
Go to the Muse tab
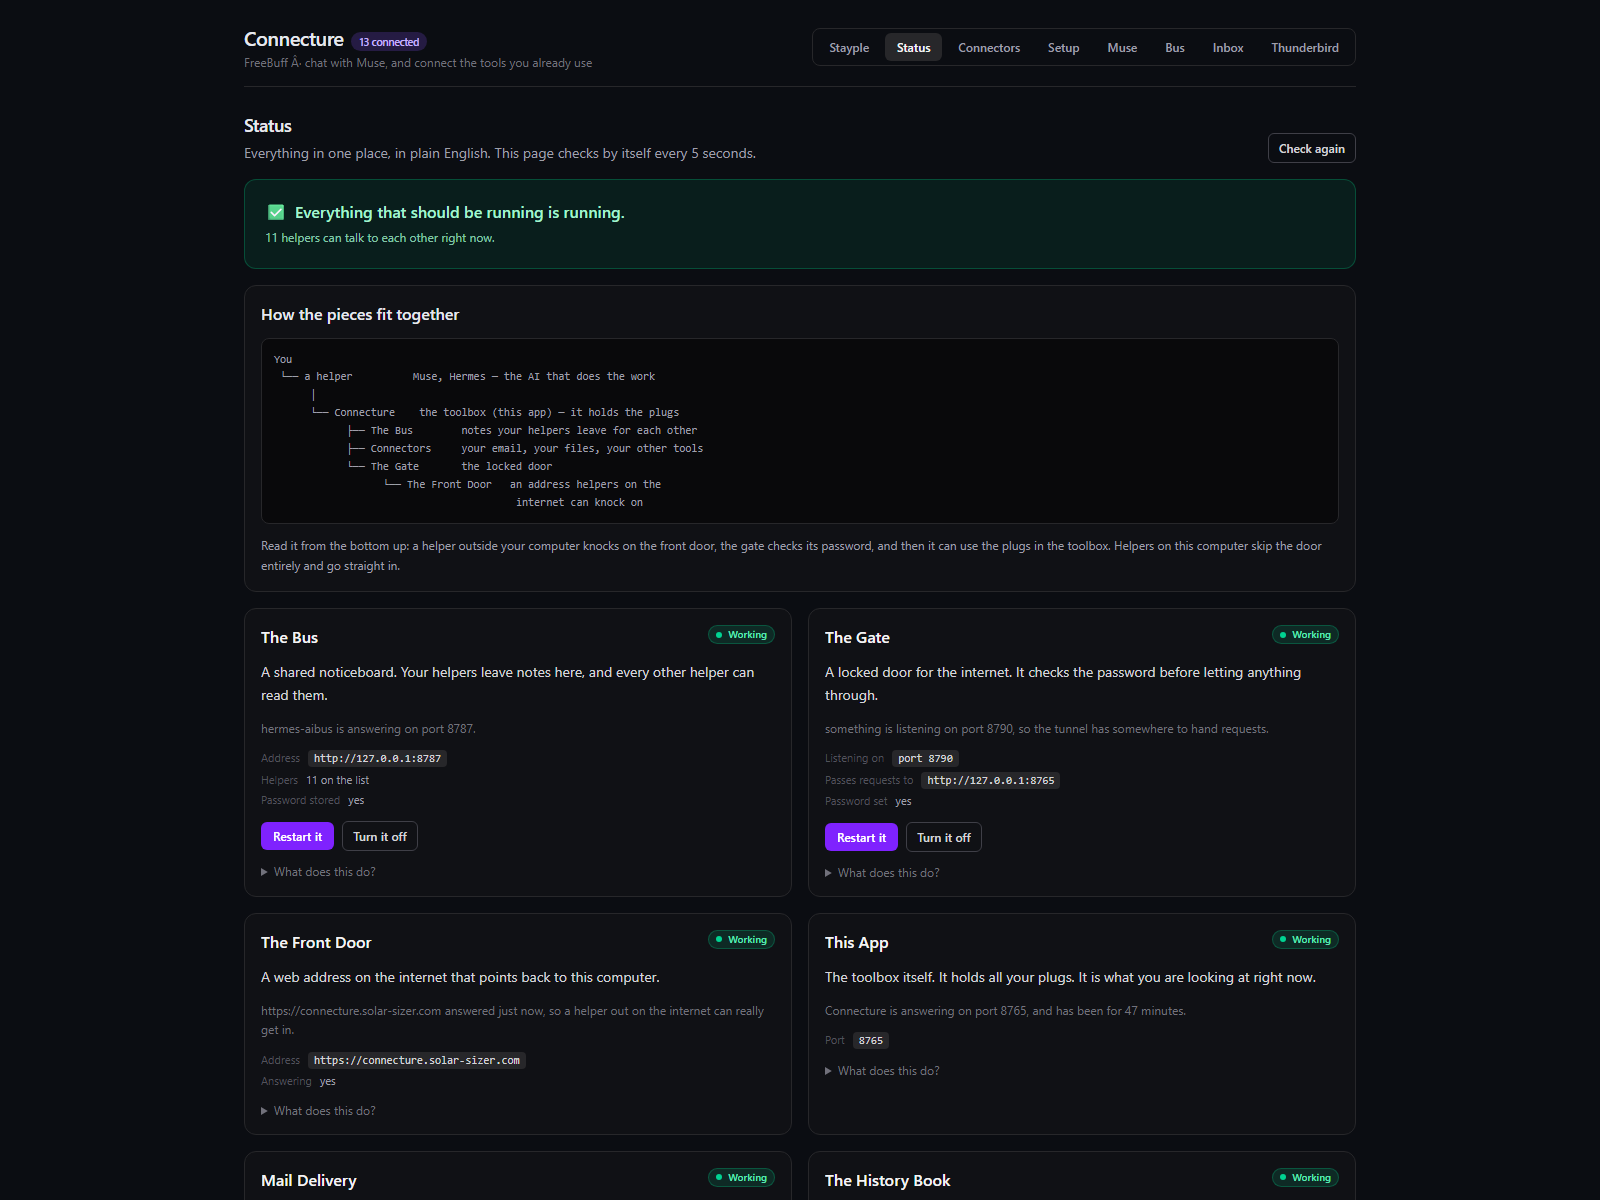[x=1122, y=48]
